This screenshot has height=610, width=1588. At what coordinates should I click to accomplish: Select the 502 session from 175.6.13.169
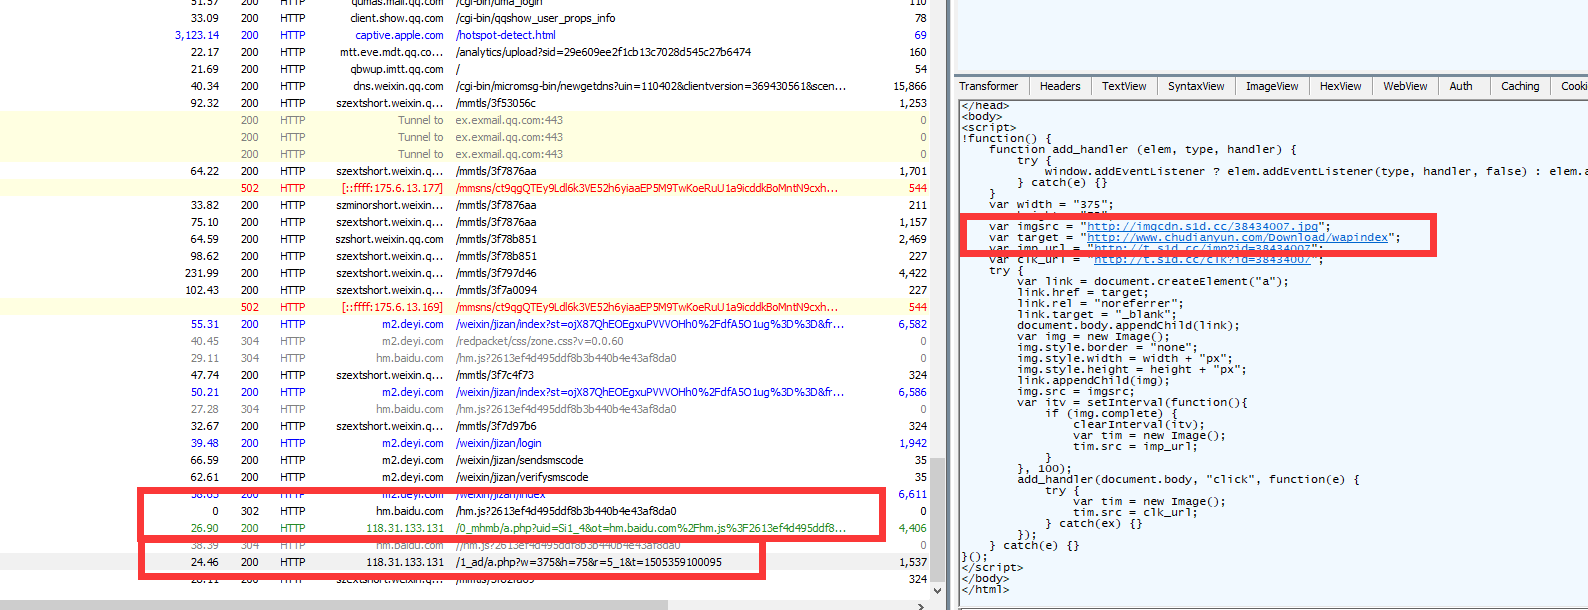click(465, 307)
